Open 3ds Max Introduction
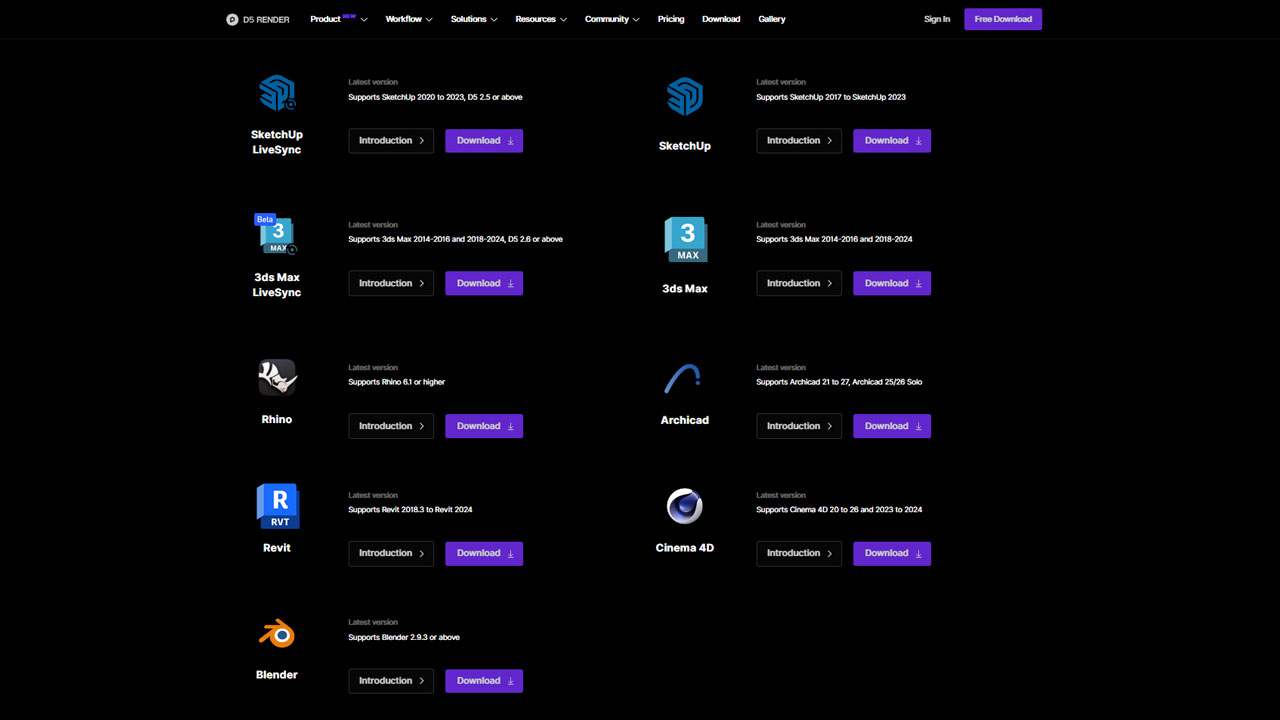1280x720 pixels. (799, 283)
